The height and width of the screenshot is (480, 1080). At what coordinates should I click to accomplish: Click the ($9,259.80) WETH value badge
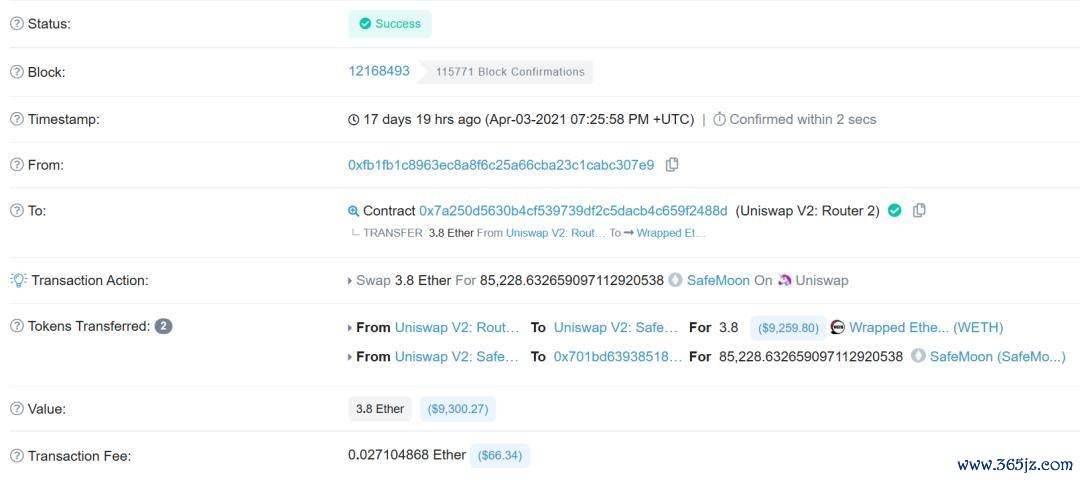point(788,328)
